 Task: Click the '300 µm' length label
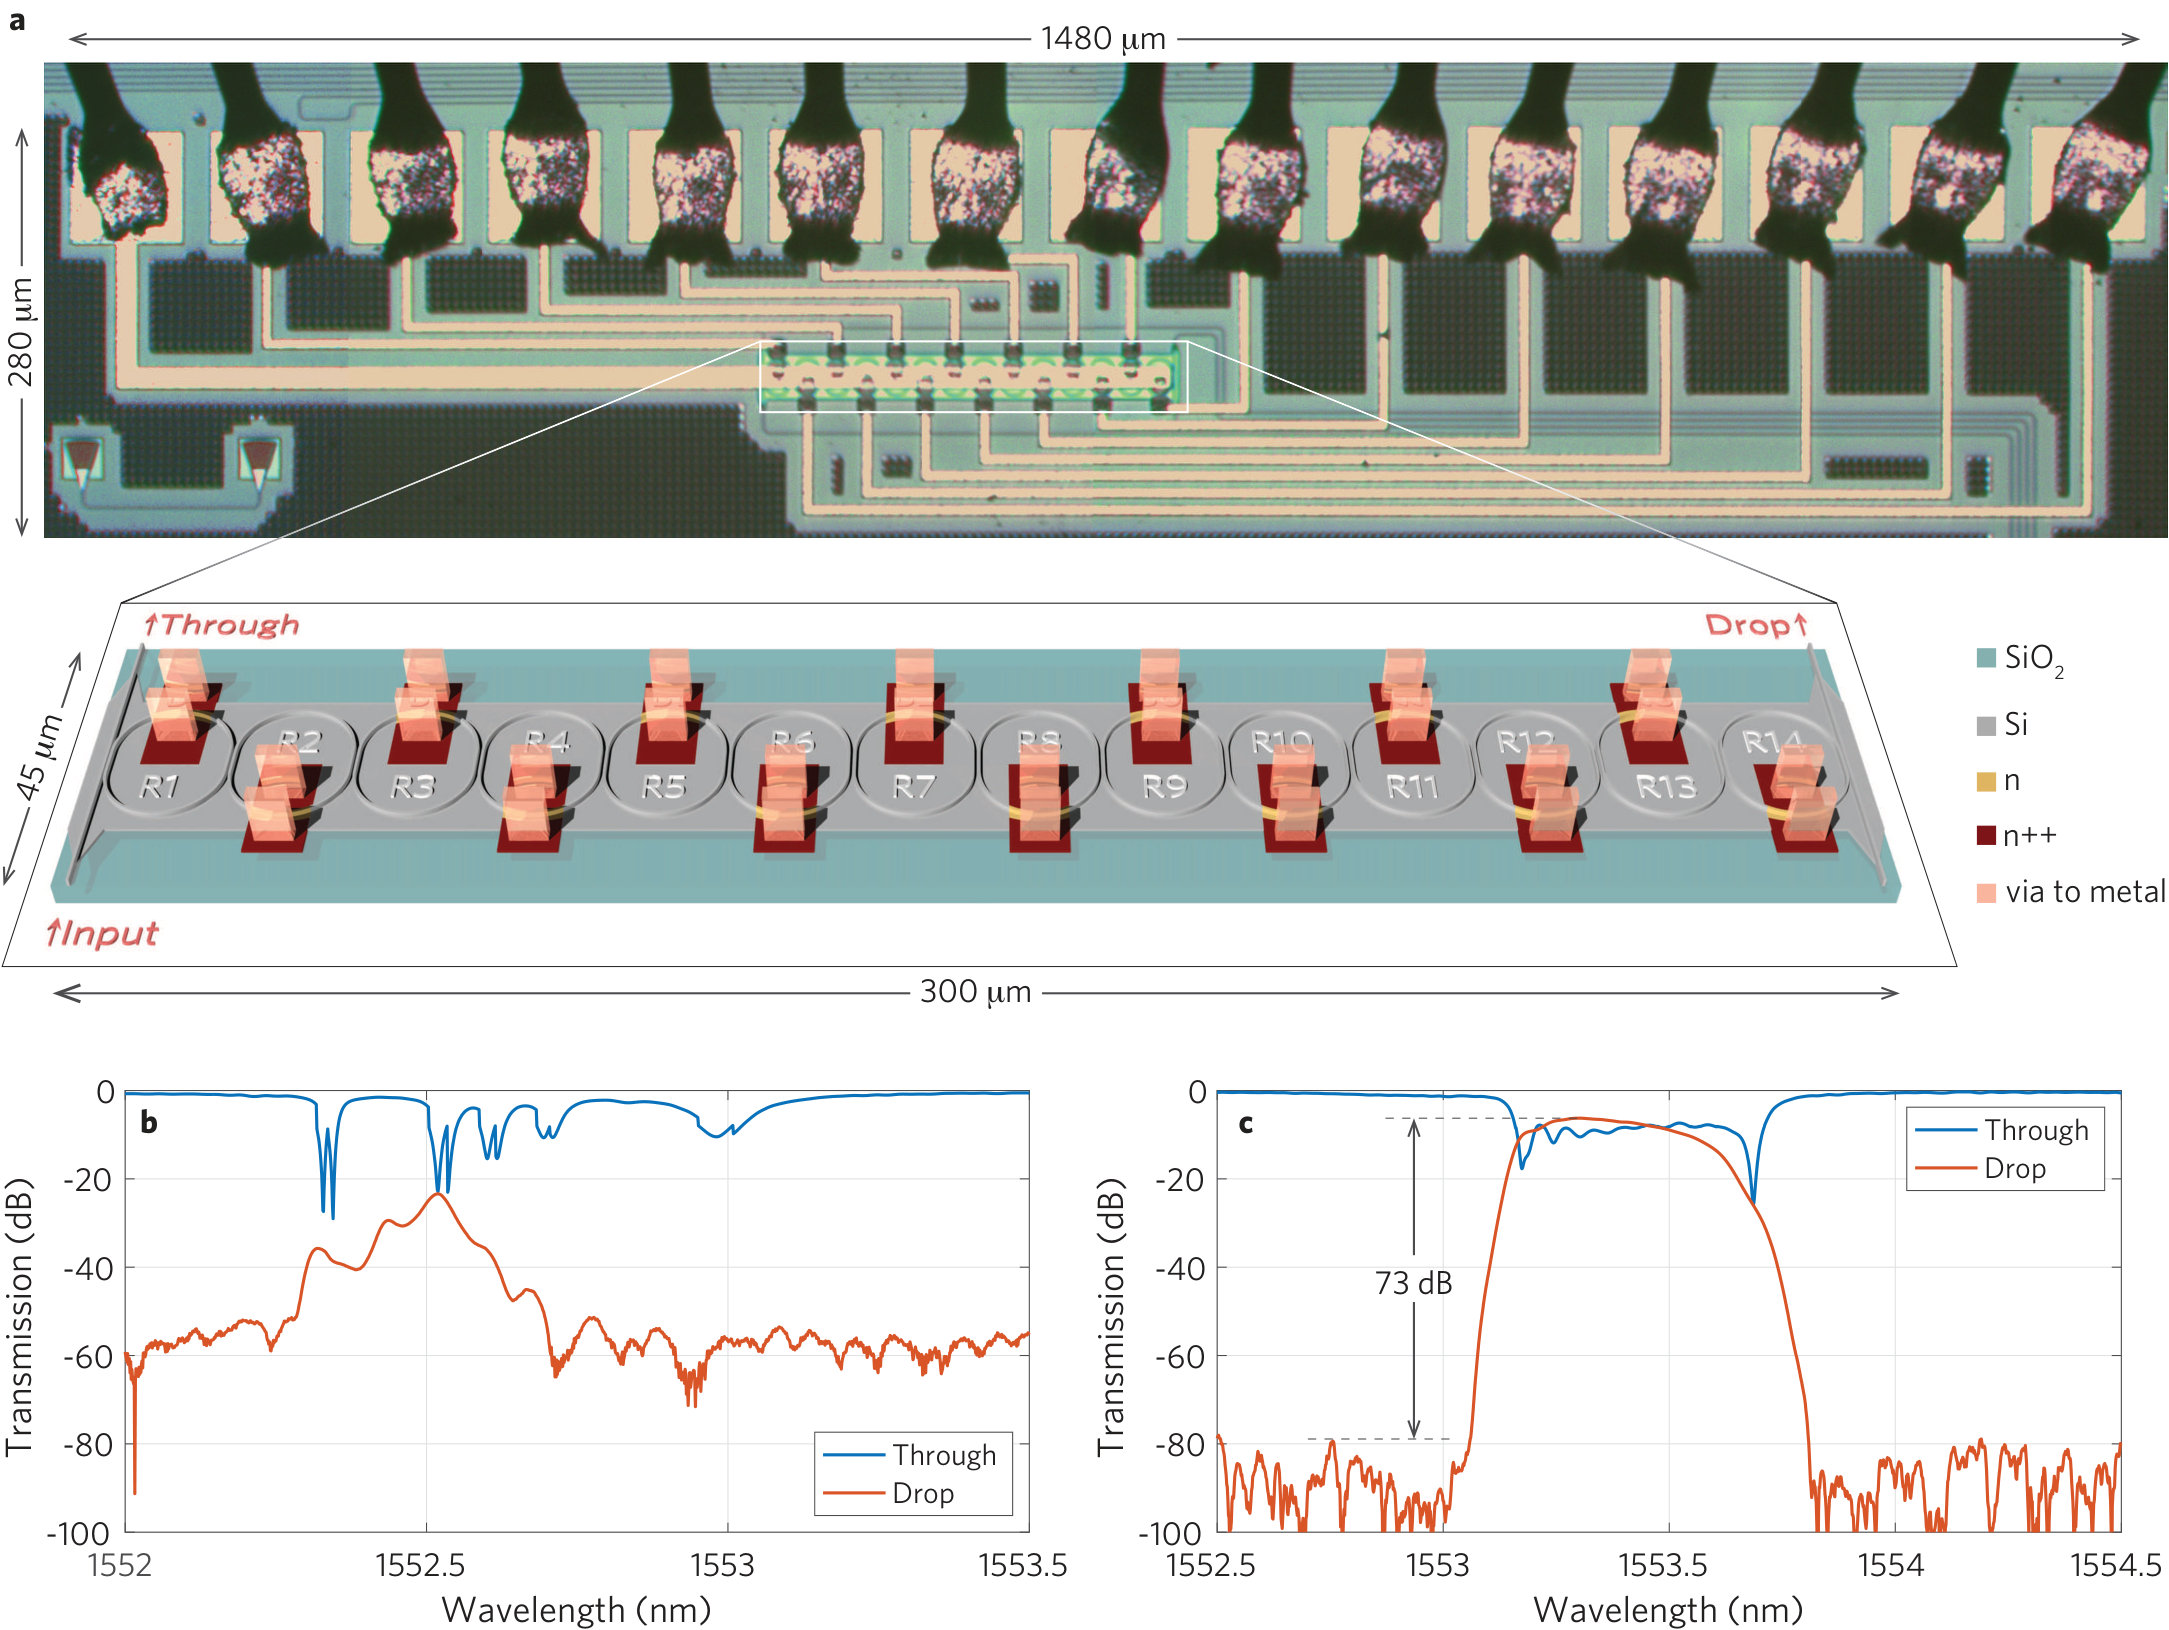pyautogui.click(x=975, y=991)
